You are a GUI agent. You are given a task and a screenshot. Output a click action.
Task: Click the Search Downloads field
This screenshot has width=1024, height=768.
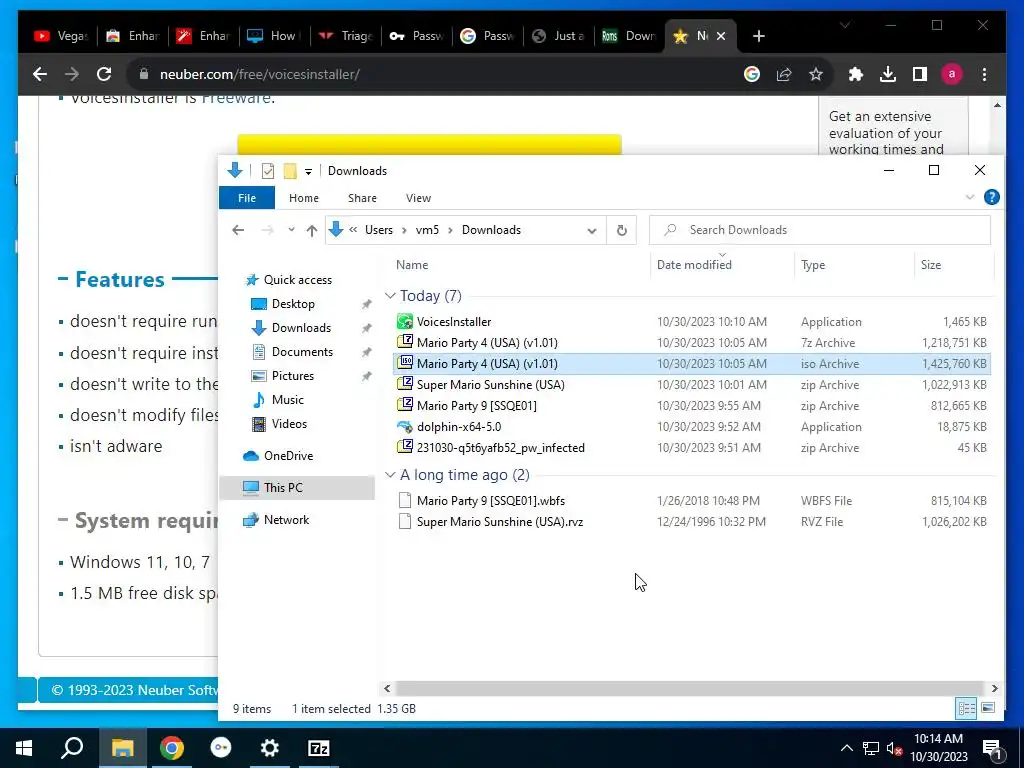[x=820, y=230]
